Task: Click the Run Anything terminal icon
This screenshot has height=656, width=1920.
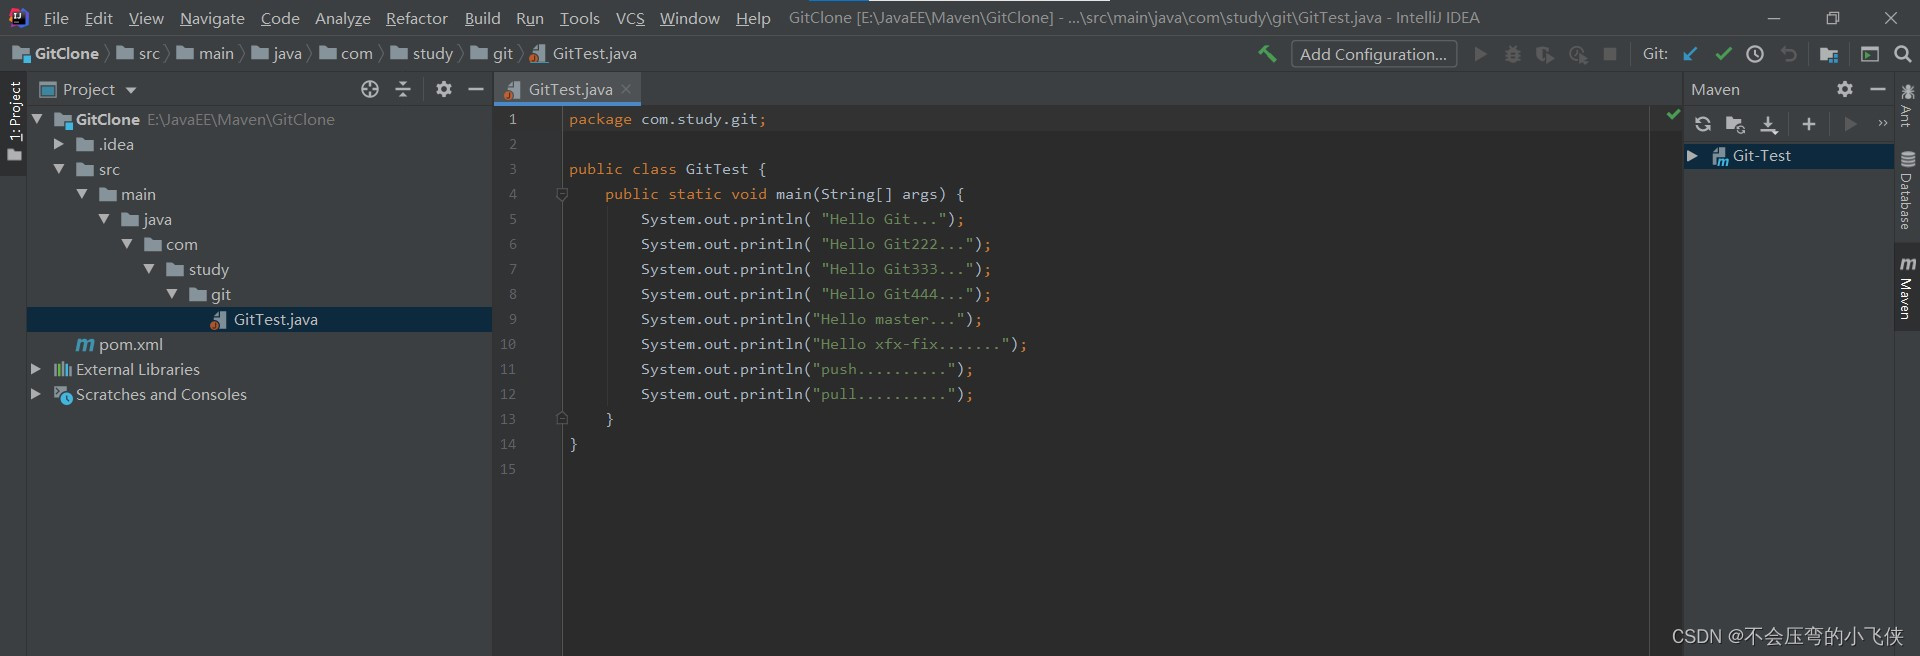Action: 1869,54
